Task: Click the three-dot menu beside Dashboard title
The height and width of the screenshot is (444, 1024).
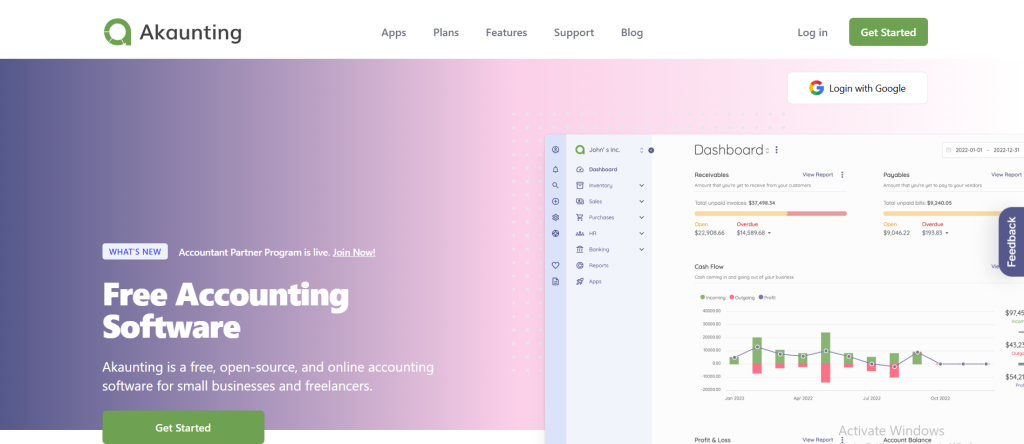Action: (776, 150)
